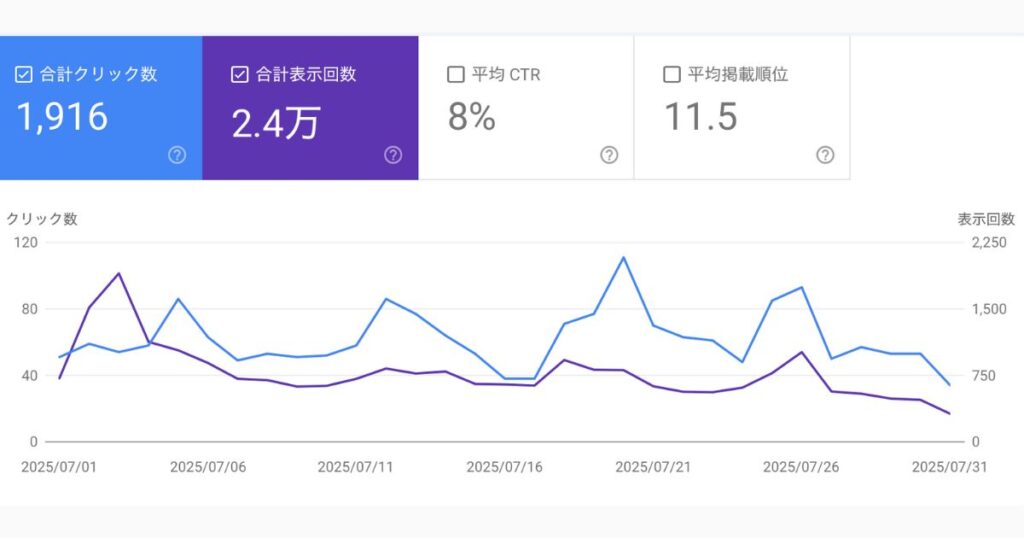Open help icon on 合計クリック数 card
The height and width of the screenshot is (538, 1024).
coord(177,155)
